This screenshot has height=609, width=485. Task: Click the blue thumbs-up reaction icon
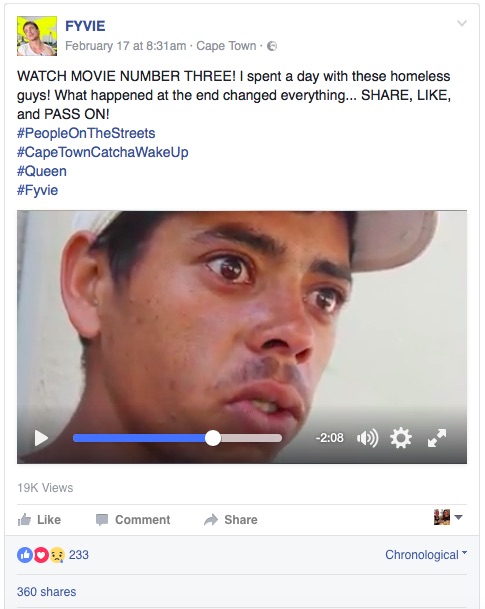coord(24,555)
